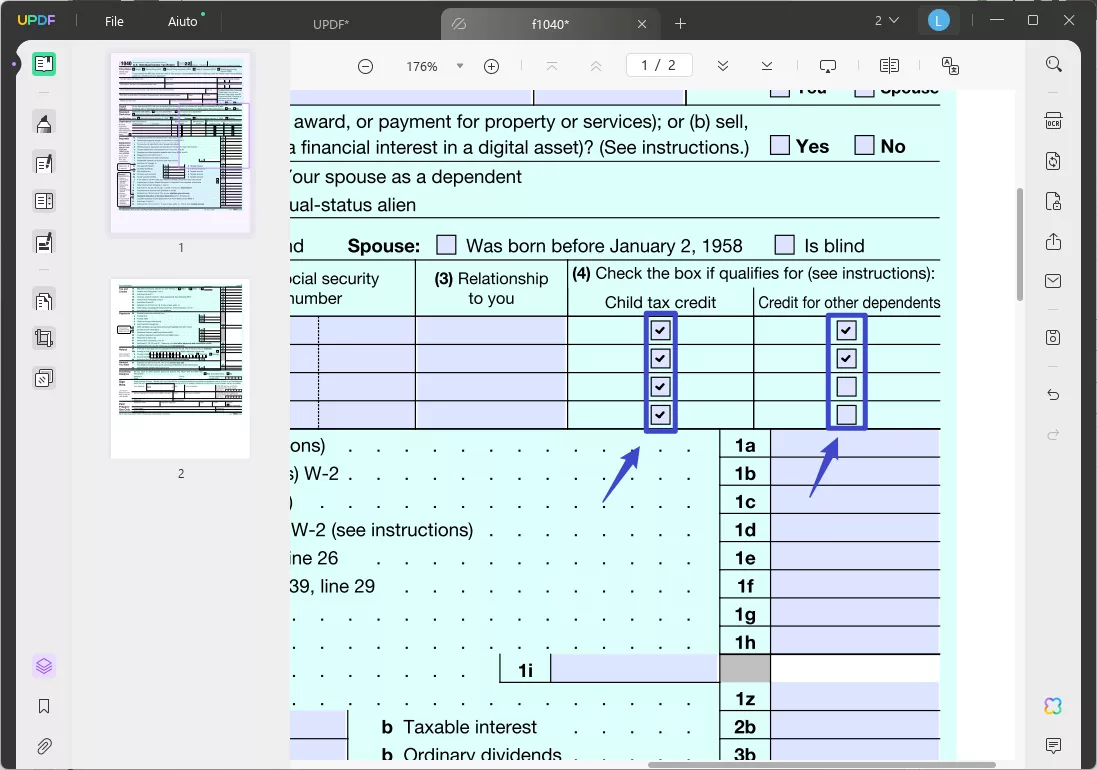Uncheck second row Child tax credit box
1097x770 pixels.
click(x=660, y=358)
